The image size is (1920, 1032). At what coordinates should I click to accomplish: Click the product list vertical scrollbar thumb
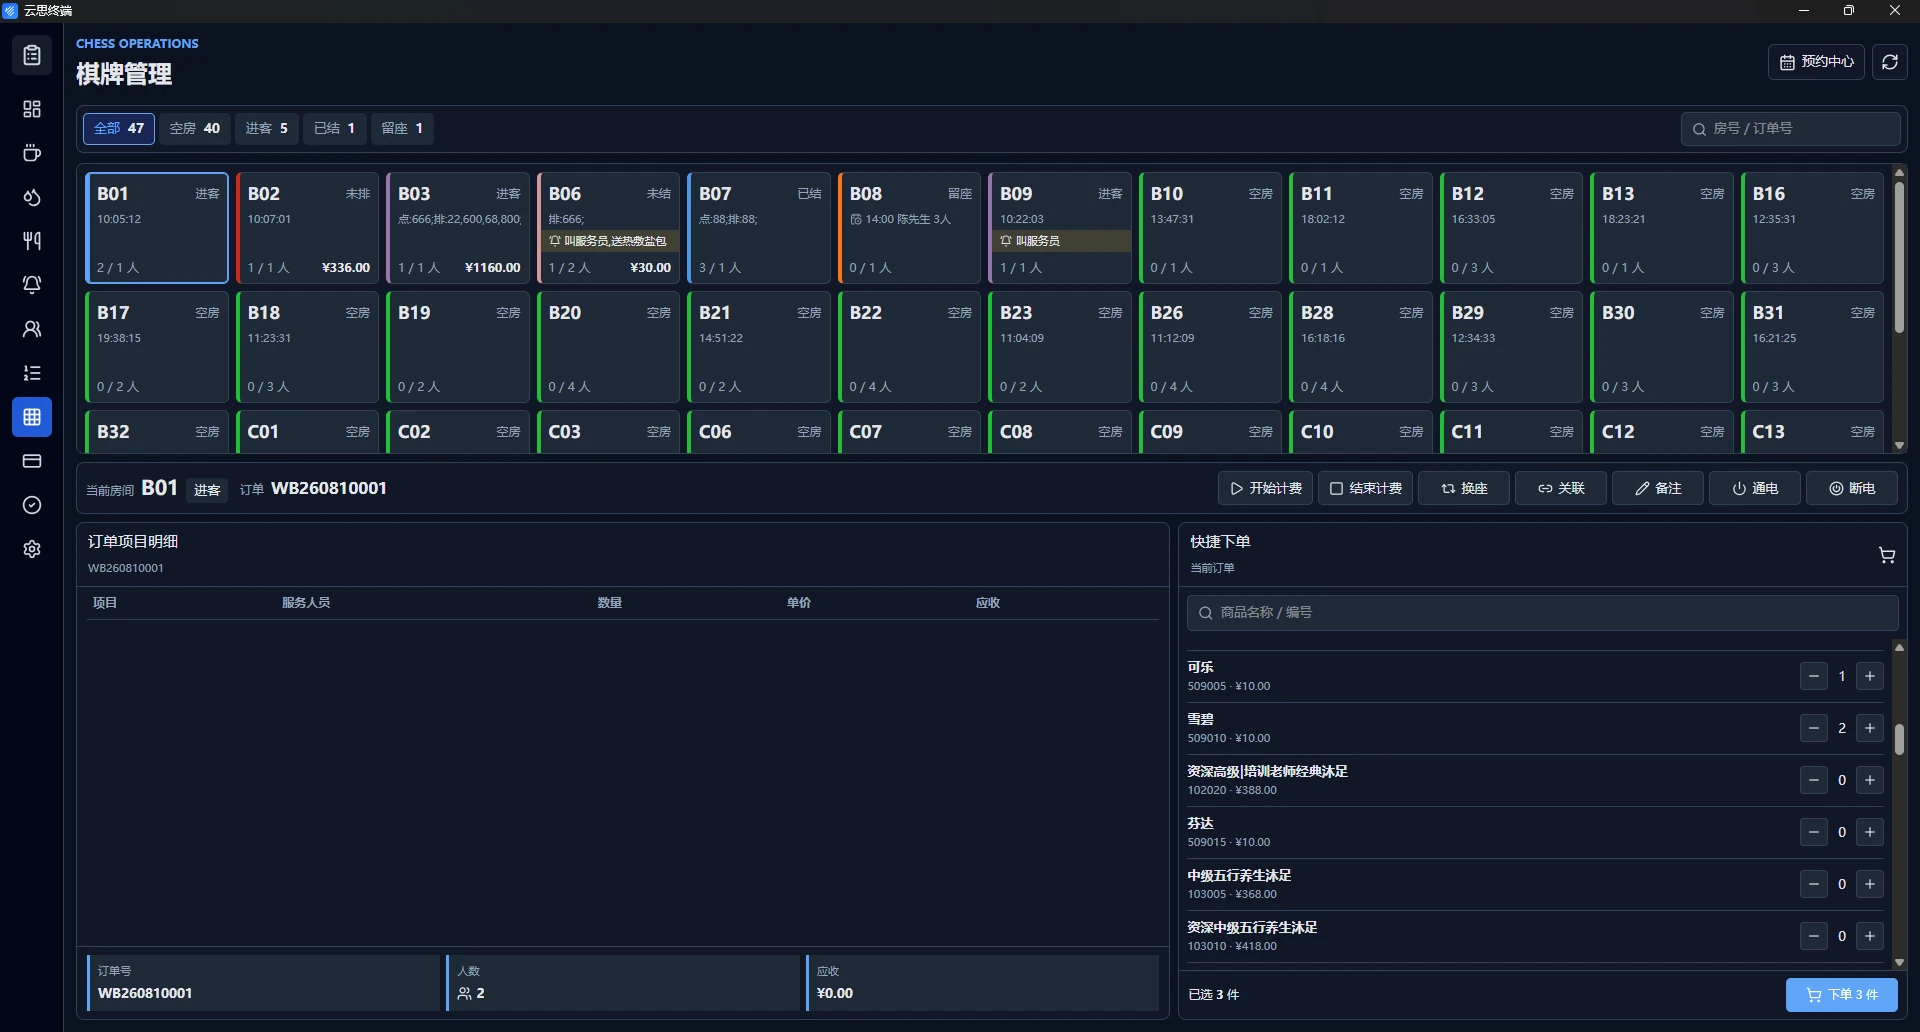[x=1899, y=739]
